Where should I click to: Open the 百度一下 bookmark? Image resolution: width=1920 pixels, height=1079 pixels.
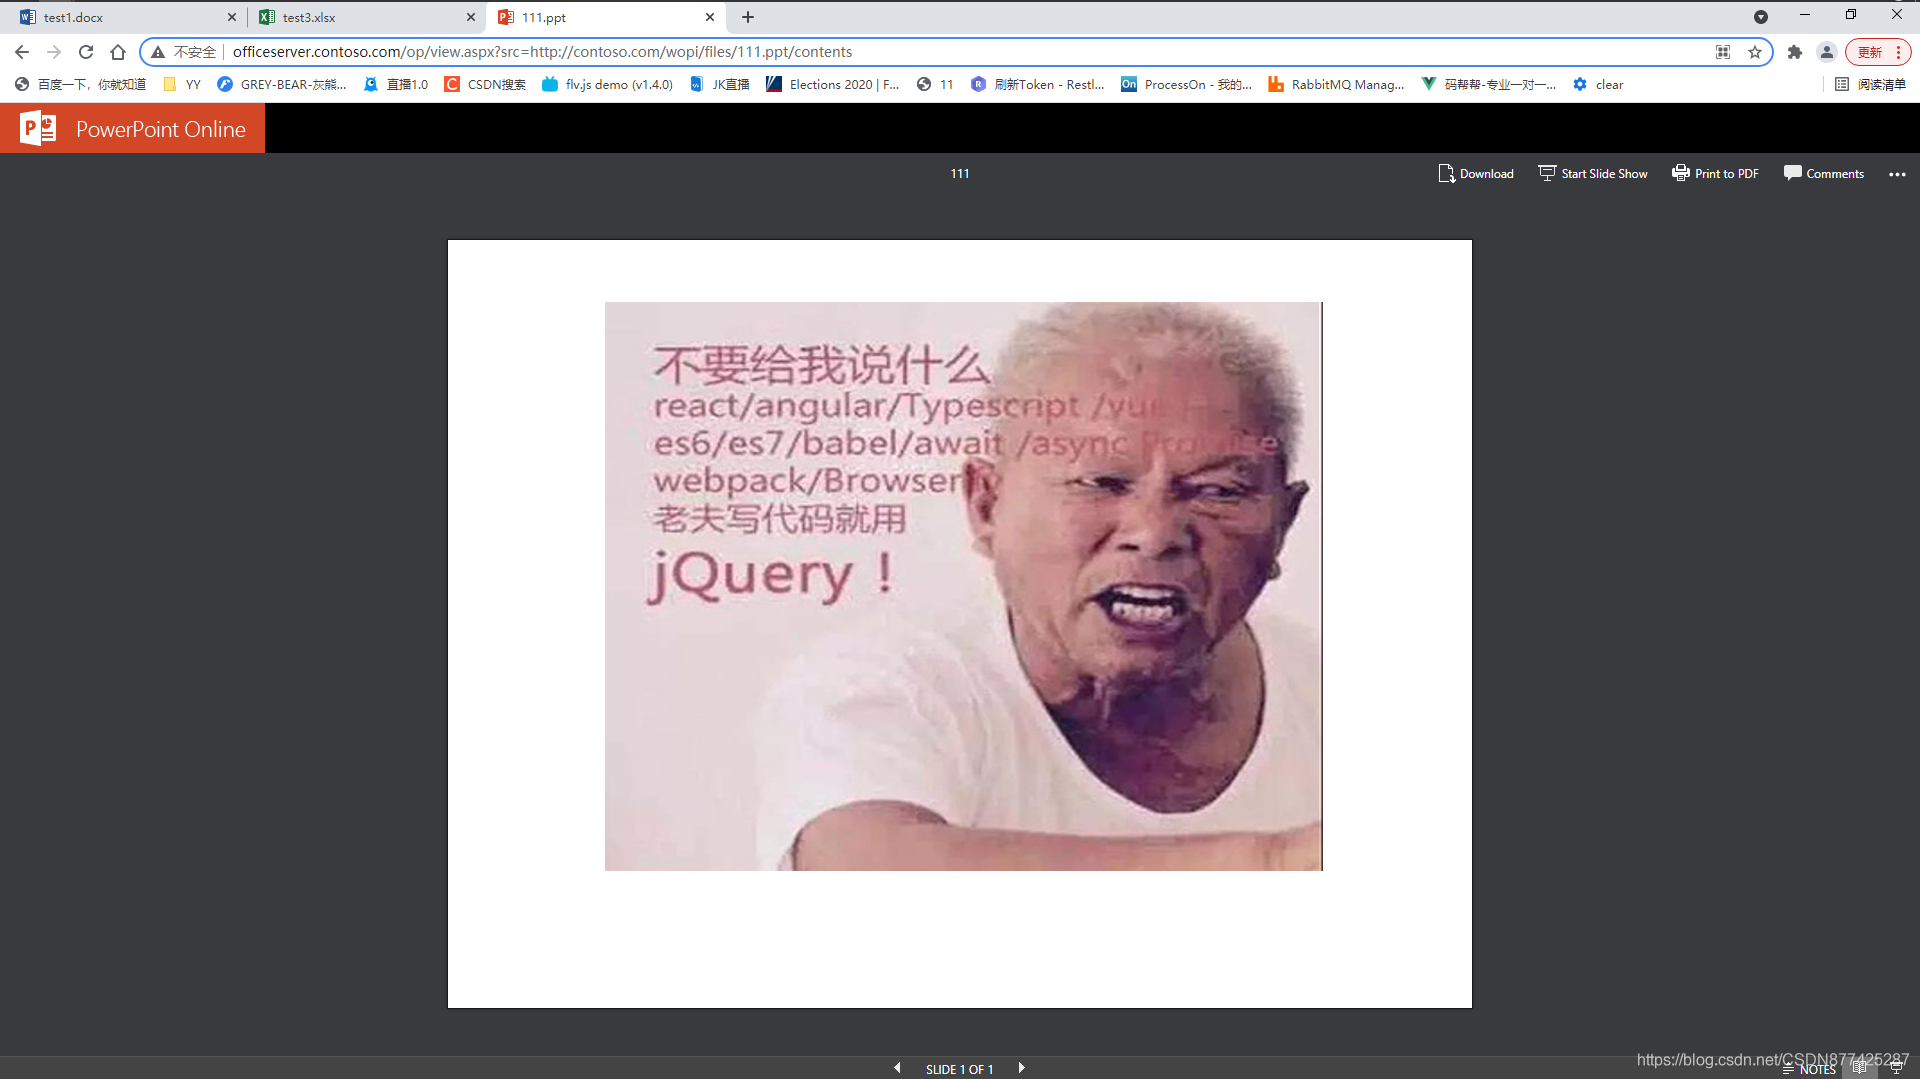coord(80,85)
